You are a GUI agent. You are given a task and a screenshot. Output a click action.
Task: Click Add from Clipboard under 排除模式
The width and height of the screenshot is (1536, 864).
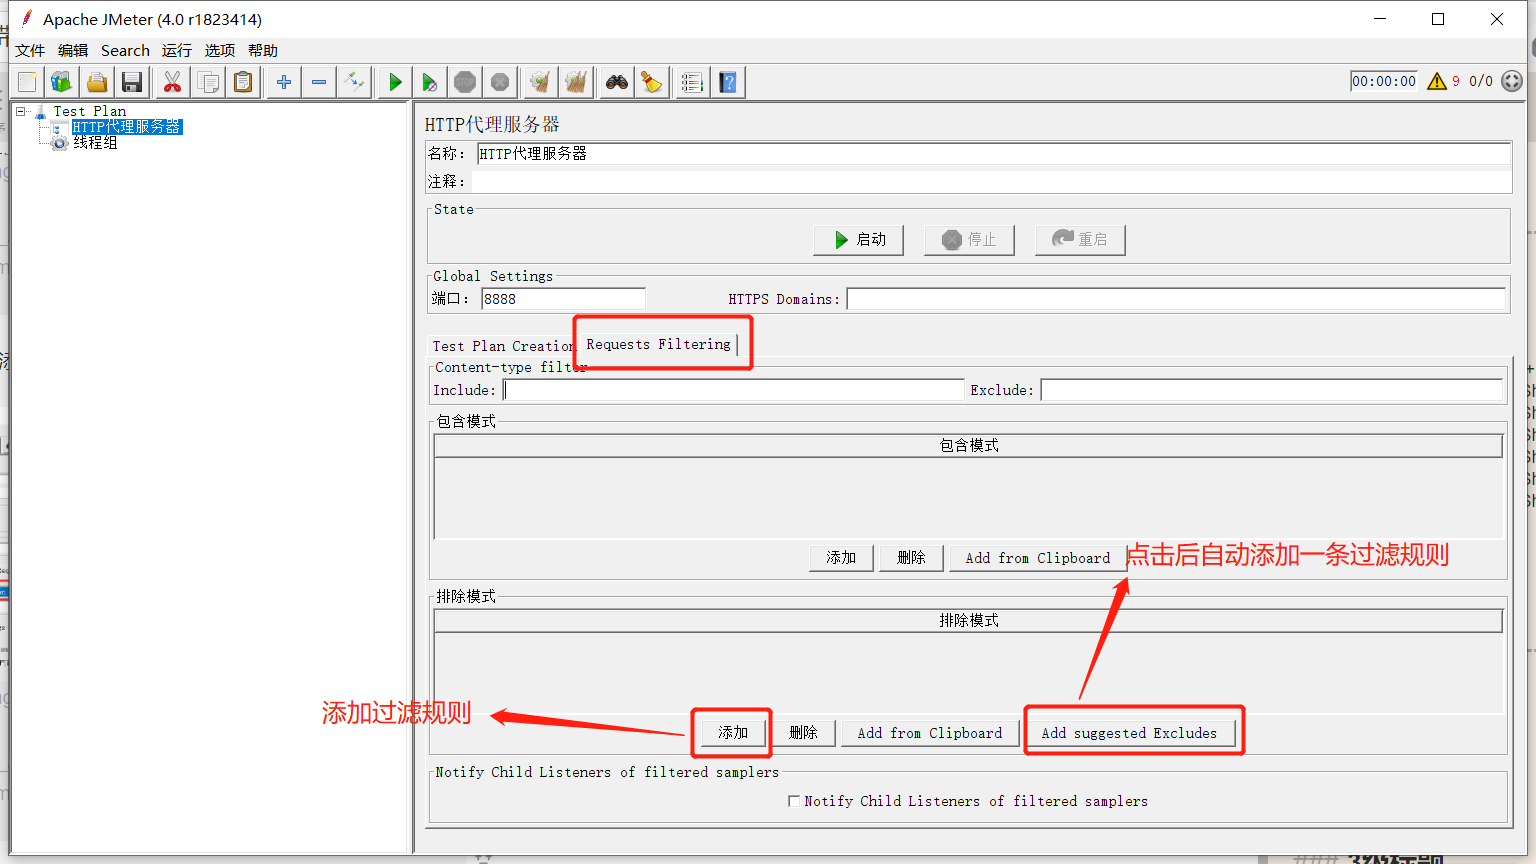coord(930,733)
